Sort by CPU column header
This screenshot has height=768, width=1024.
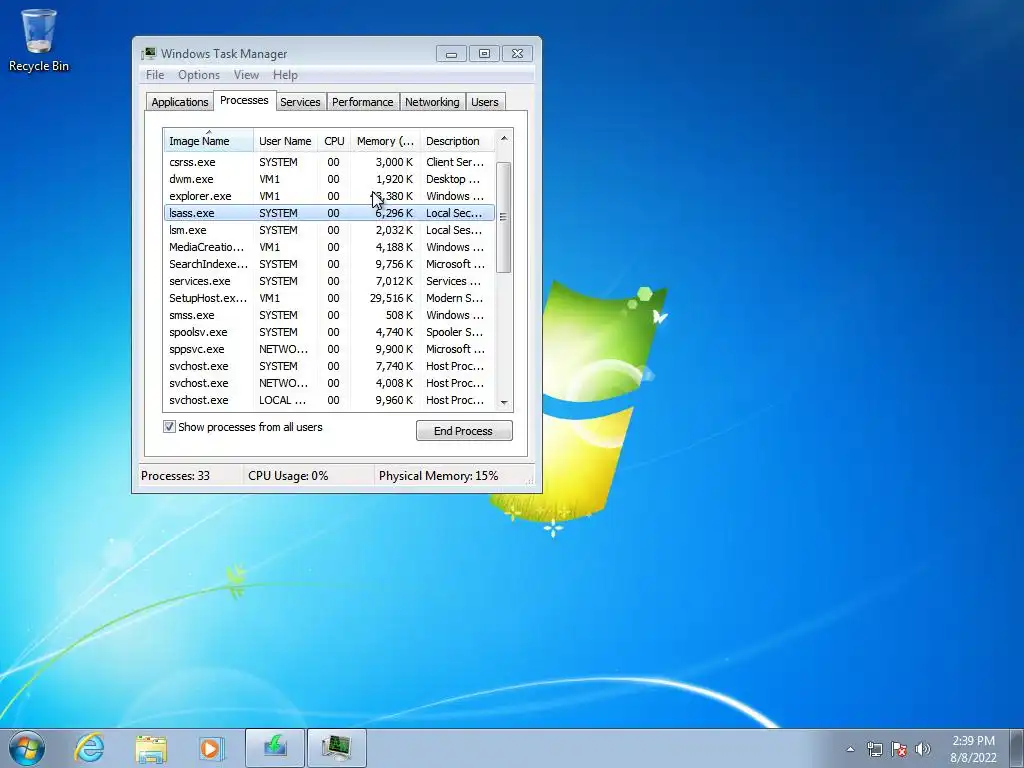coord(334,141)
